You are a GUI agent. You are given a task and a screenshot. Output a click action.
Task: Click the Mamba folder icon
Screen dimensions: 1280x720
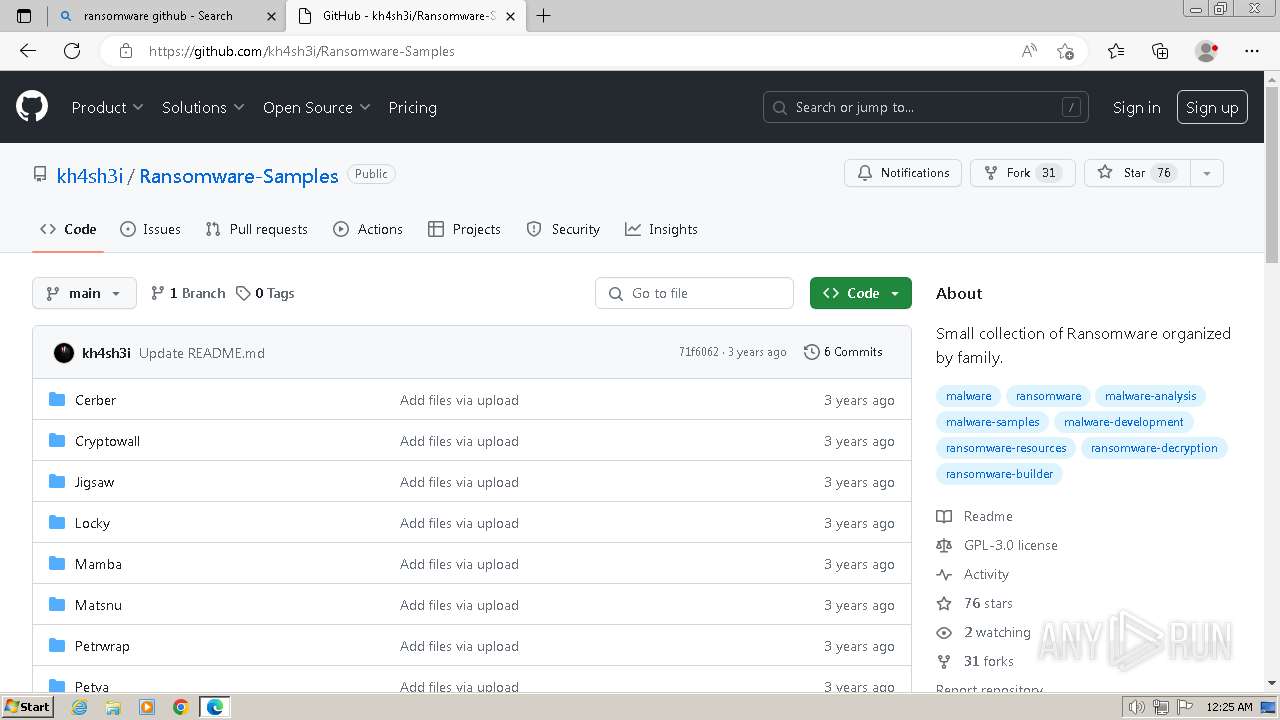tap(57, 564)
